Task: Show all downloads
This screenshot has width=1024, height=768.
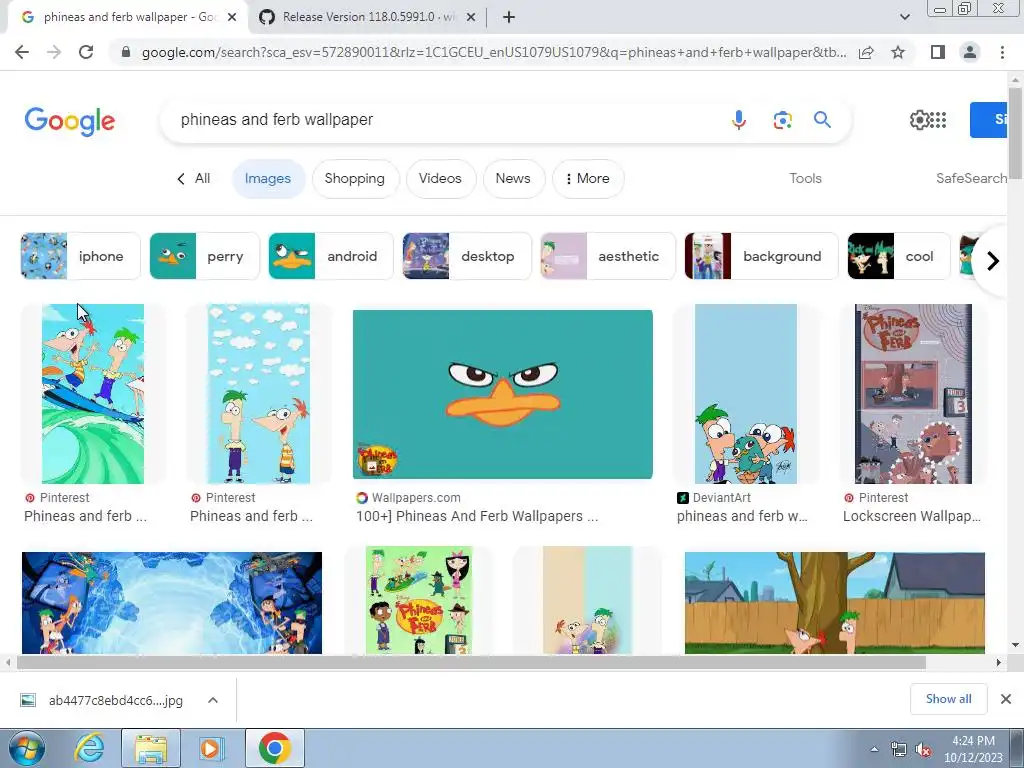Action: pyautogui.click(x=948, y=699)
